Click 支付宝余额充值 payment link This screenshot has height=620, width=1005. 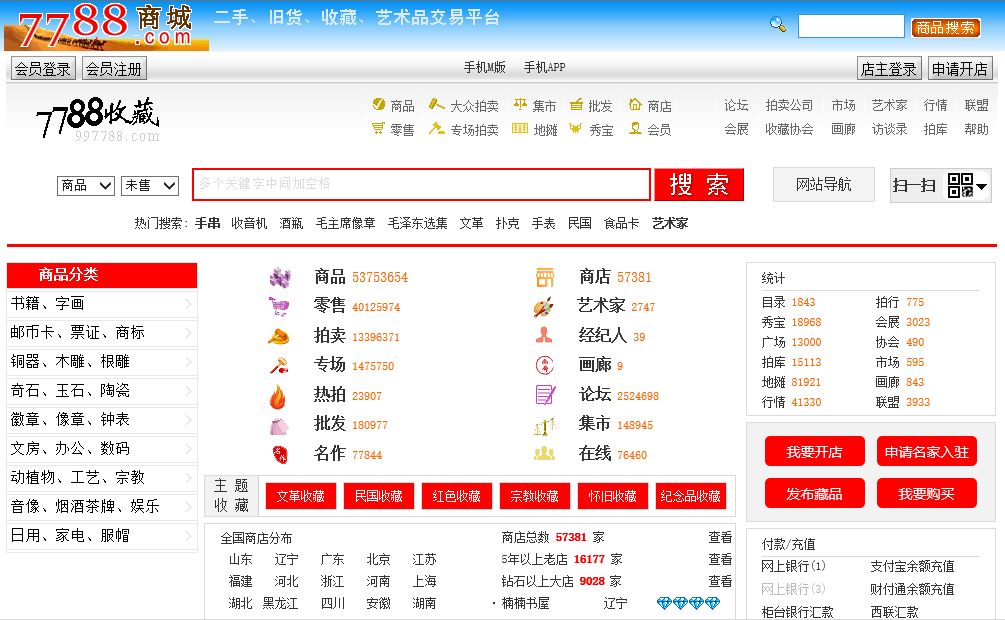912,566
